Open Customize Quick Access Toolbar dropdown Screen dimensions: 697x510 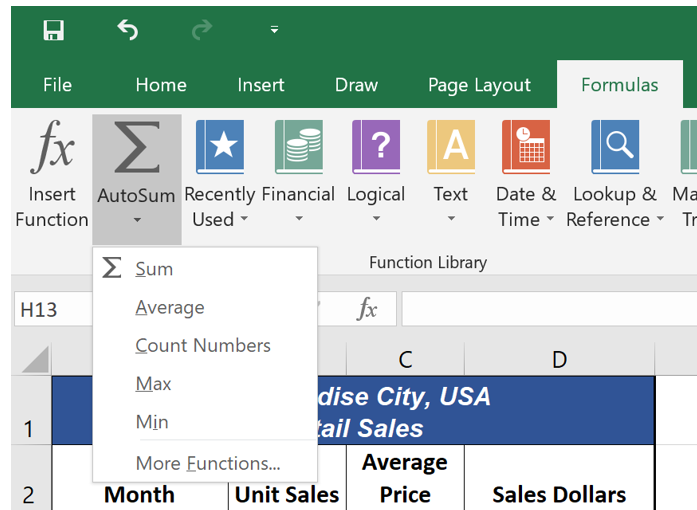pyautogui.click(x=274, y=30)
